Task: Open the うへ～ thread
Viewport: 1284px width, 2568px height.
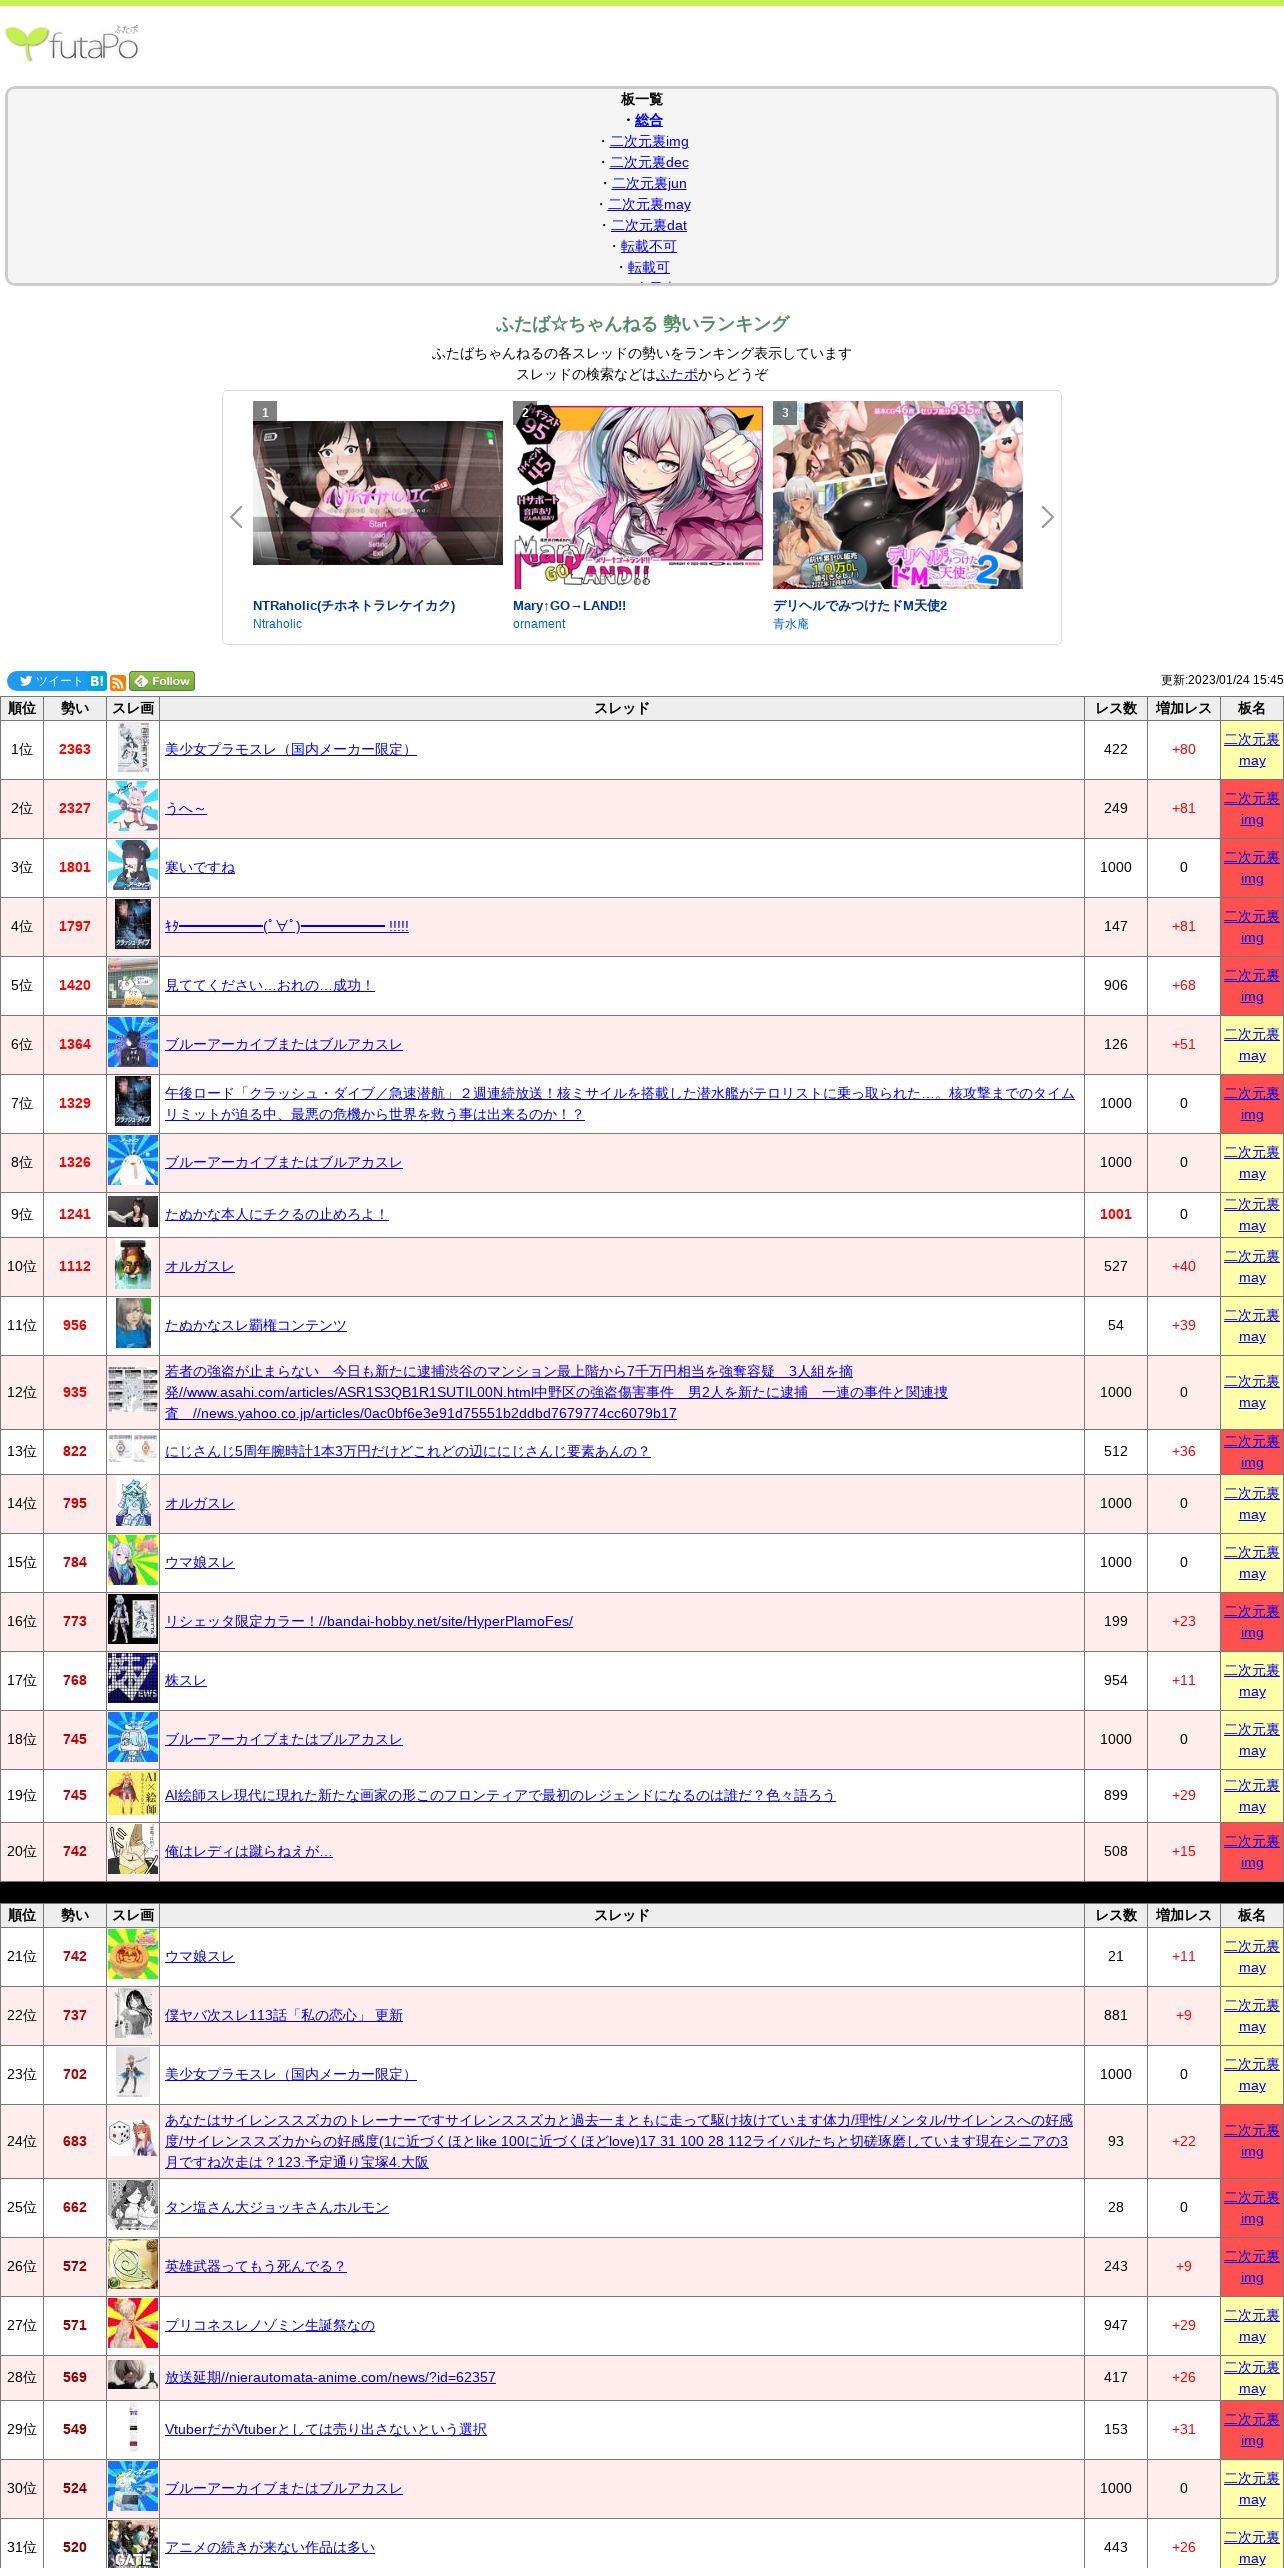Action: [186, 808]
